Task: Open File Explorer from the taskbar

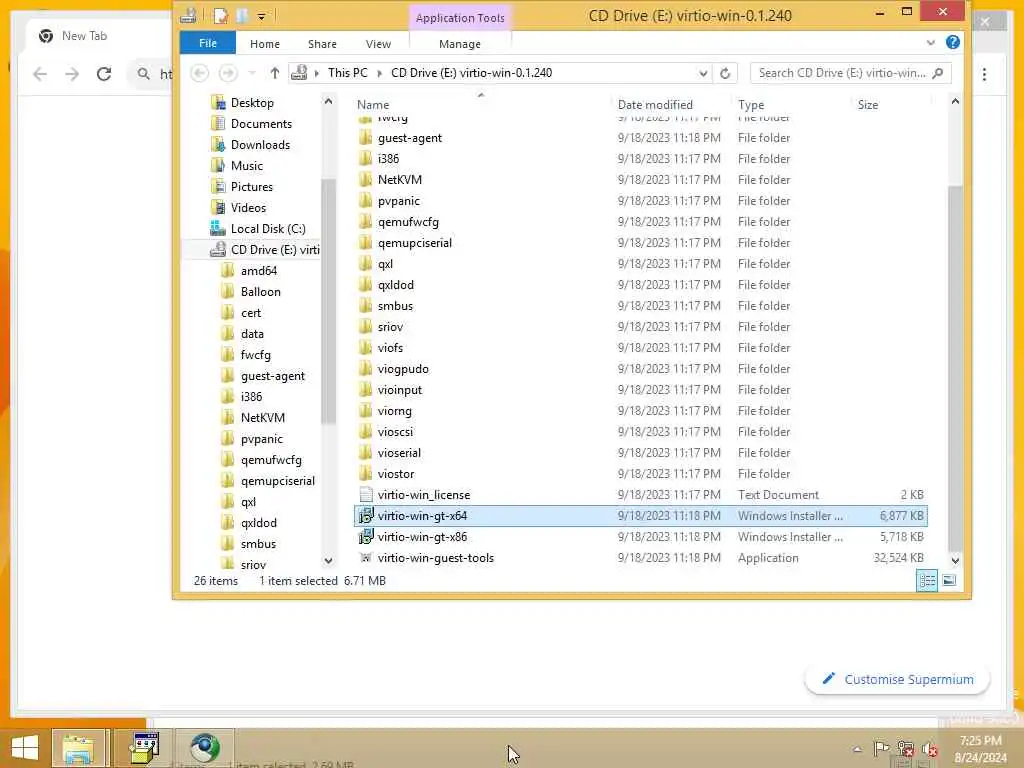Action: (x=78, y=748)
